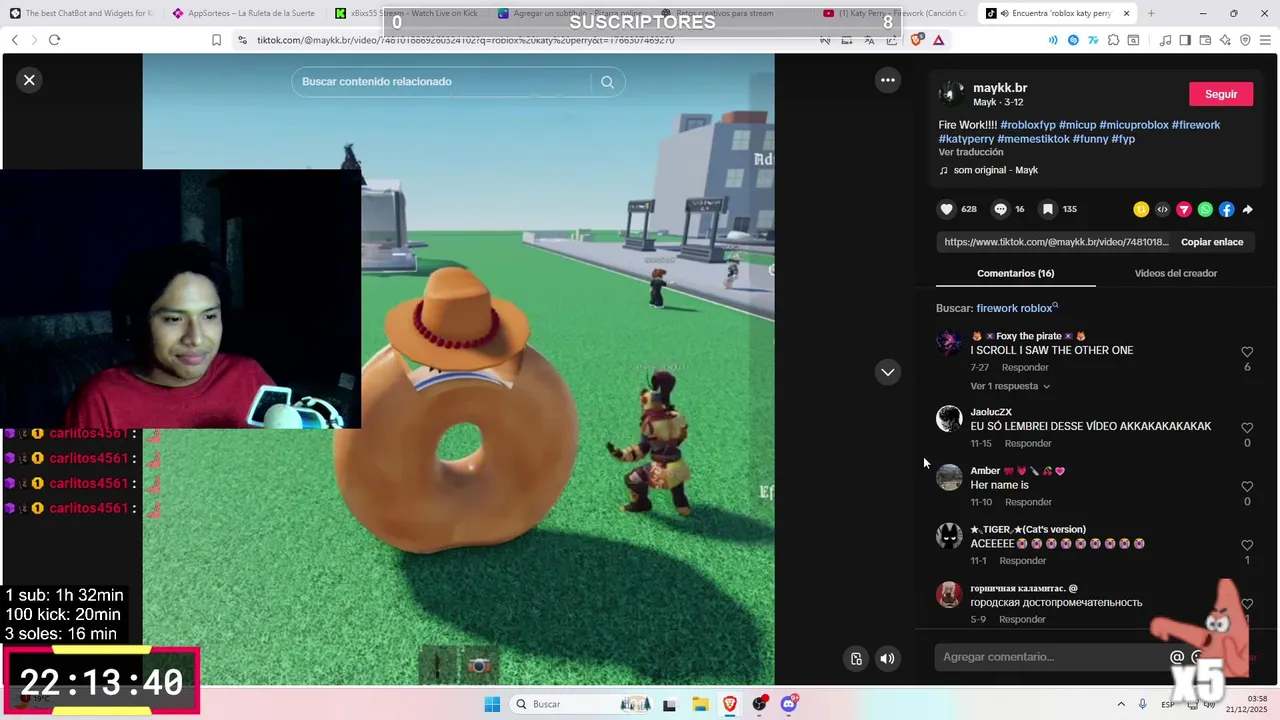Follow maykk.br with Seguir button

point(1221,94)
